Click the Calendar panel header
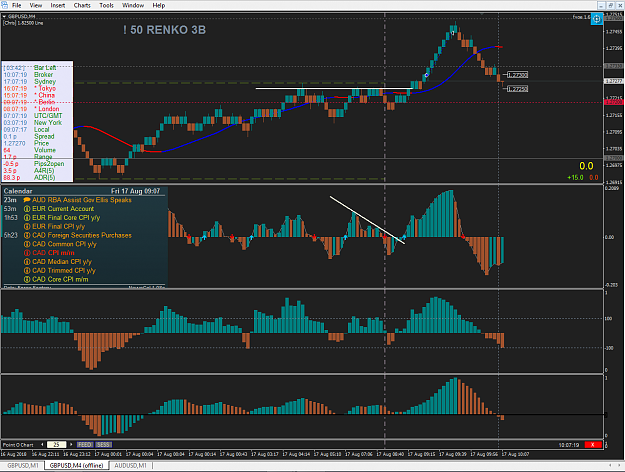 [x=83, y=191]
